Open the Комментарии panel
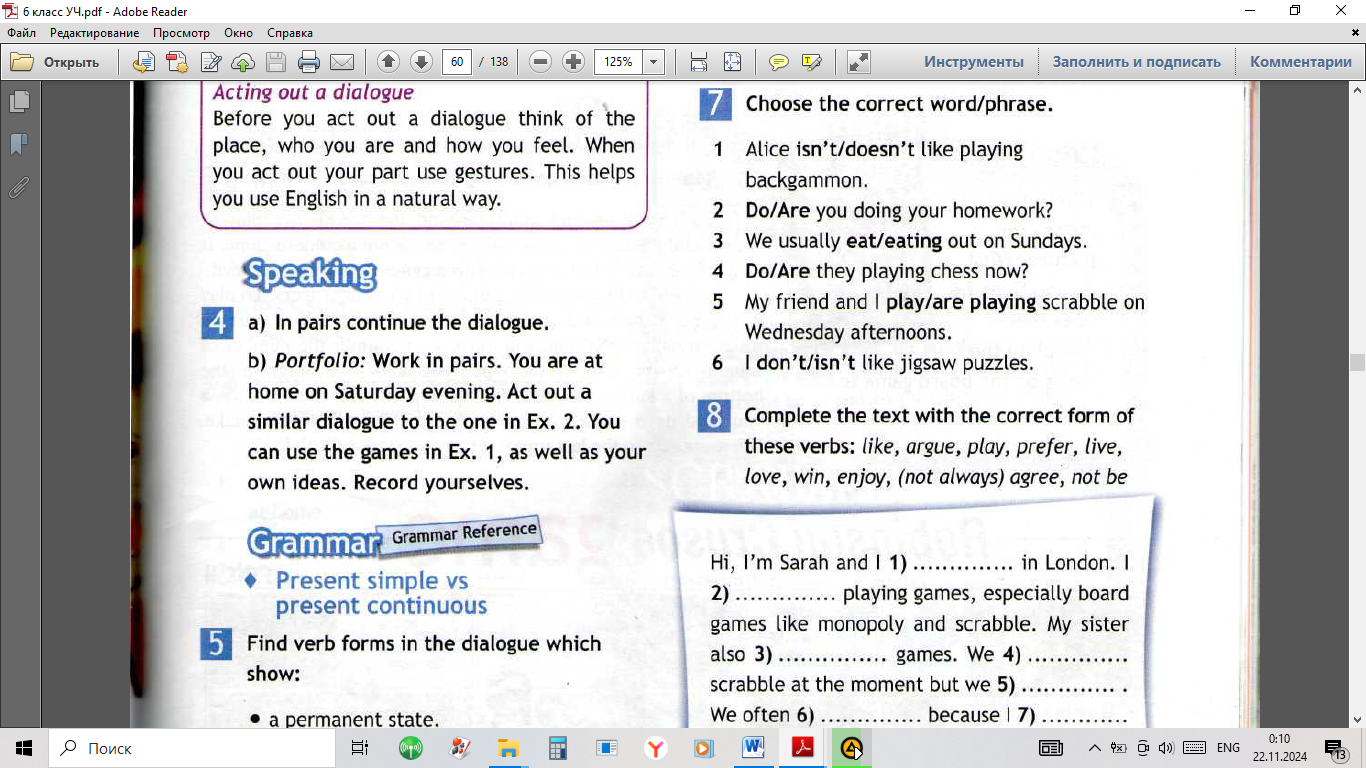This screenshot has height=768, width=1366. (1300, 62)
